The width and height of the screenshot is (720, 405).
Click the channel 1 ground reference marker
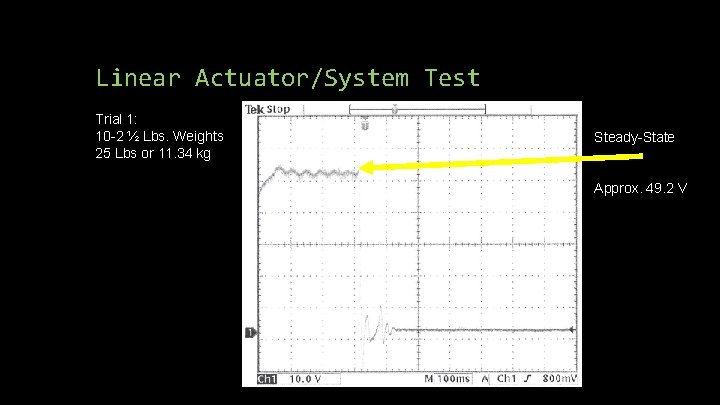[251, 332]
